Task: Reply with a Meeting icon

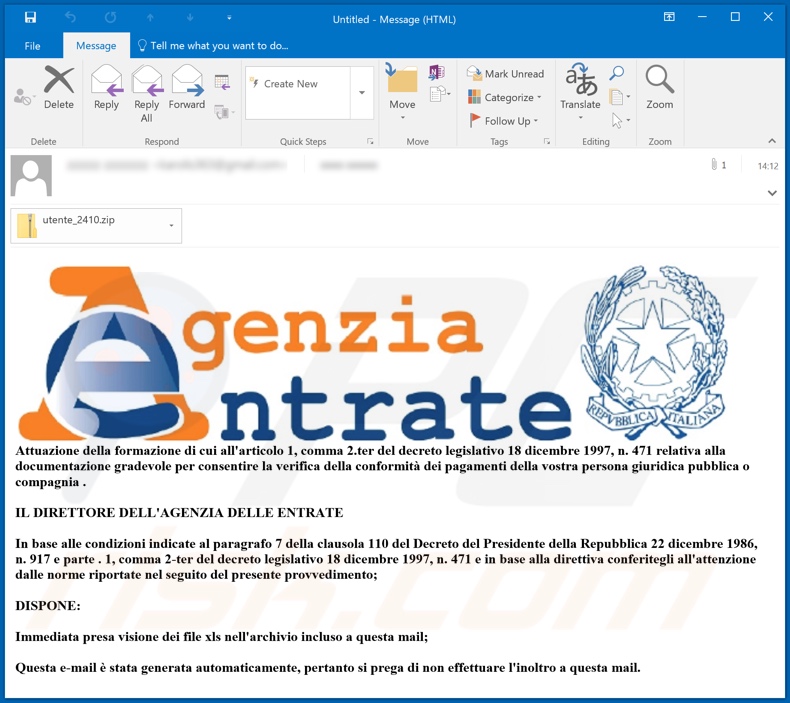Action: pos(222,82)
